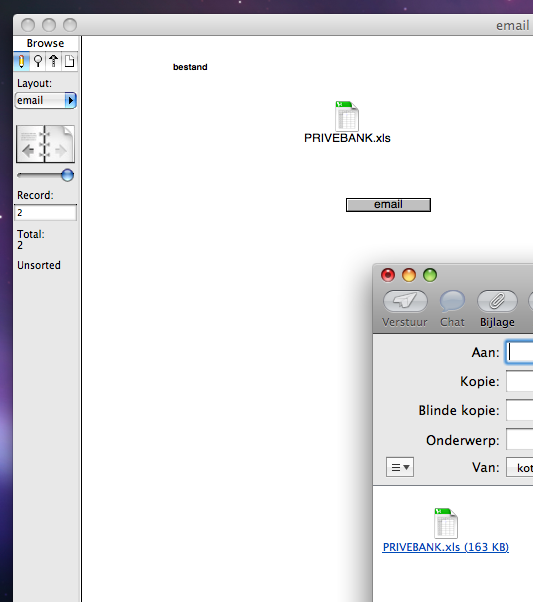Open header fields options dropdown
This screenshot has height=602, width=533.
[x=400, y=467]
